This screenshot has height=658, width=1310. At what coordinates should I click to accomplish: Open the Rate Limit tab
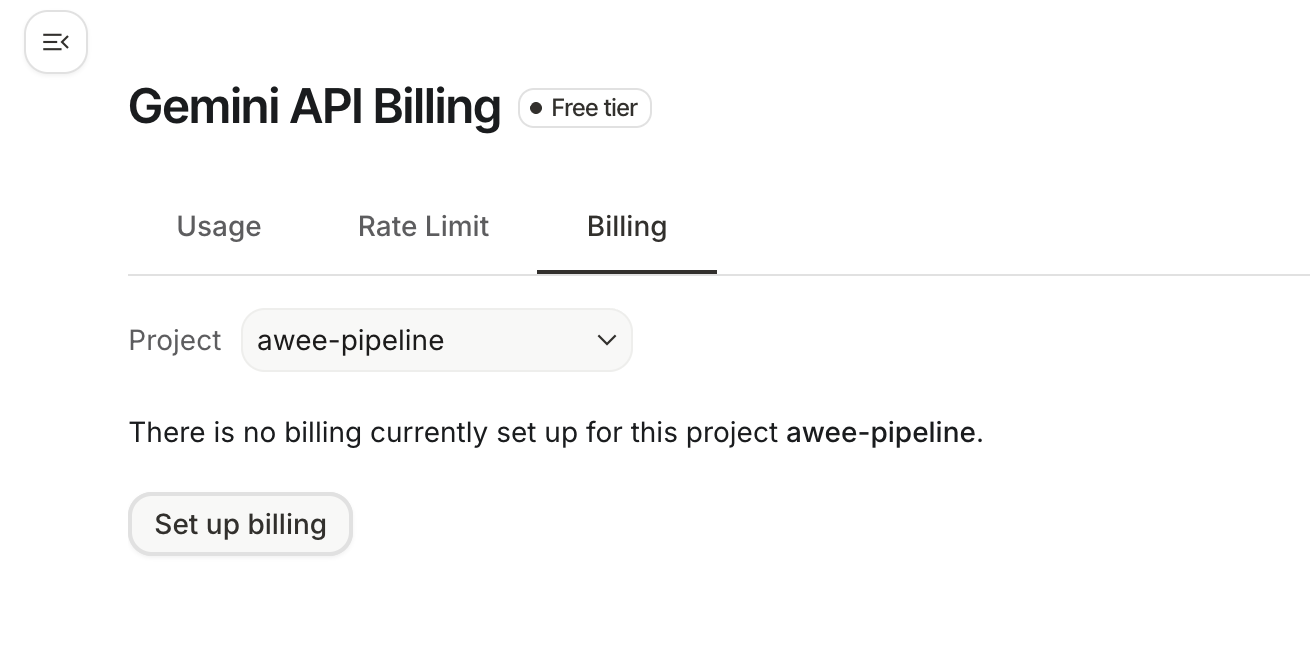click(x=423, y=227)
